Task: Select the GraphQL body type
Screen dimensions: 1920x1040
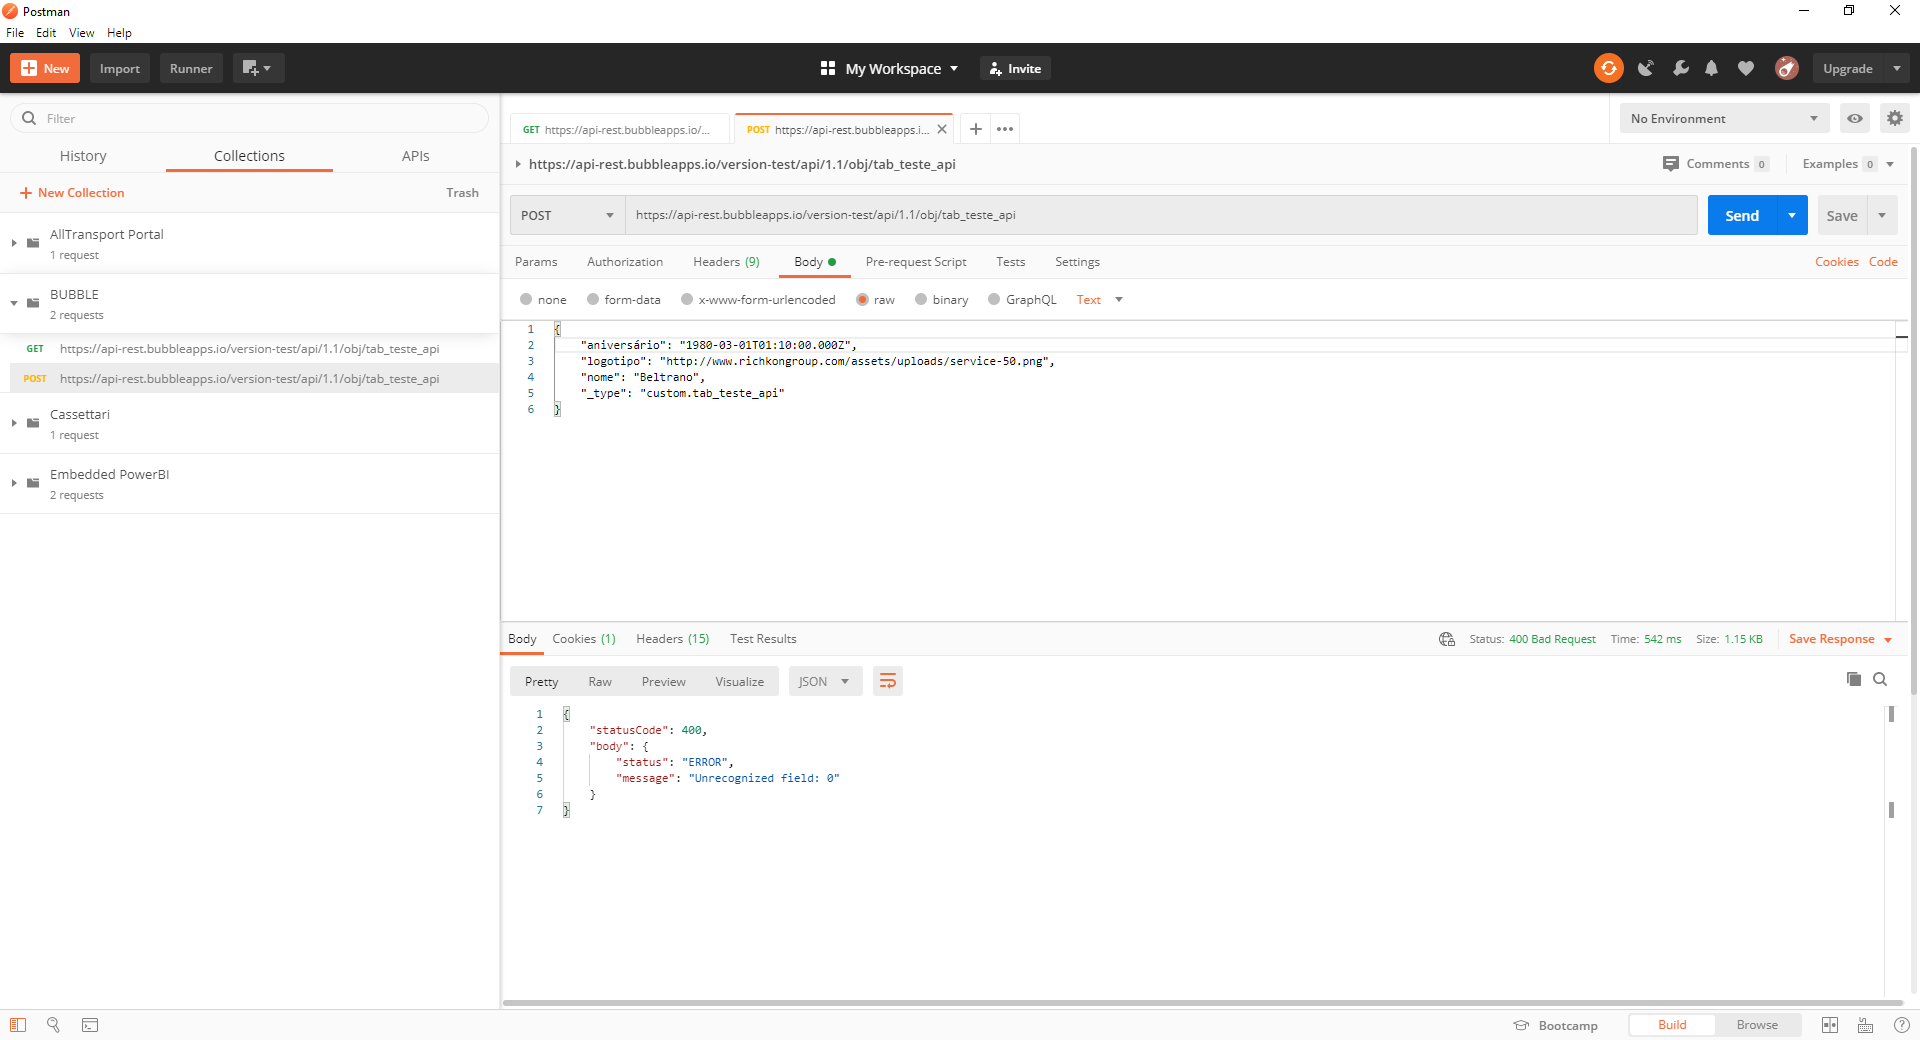Action: pos(994,299)
